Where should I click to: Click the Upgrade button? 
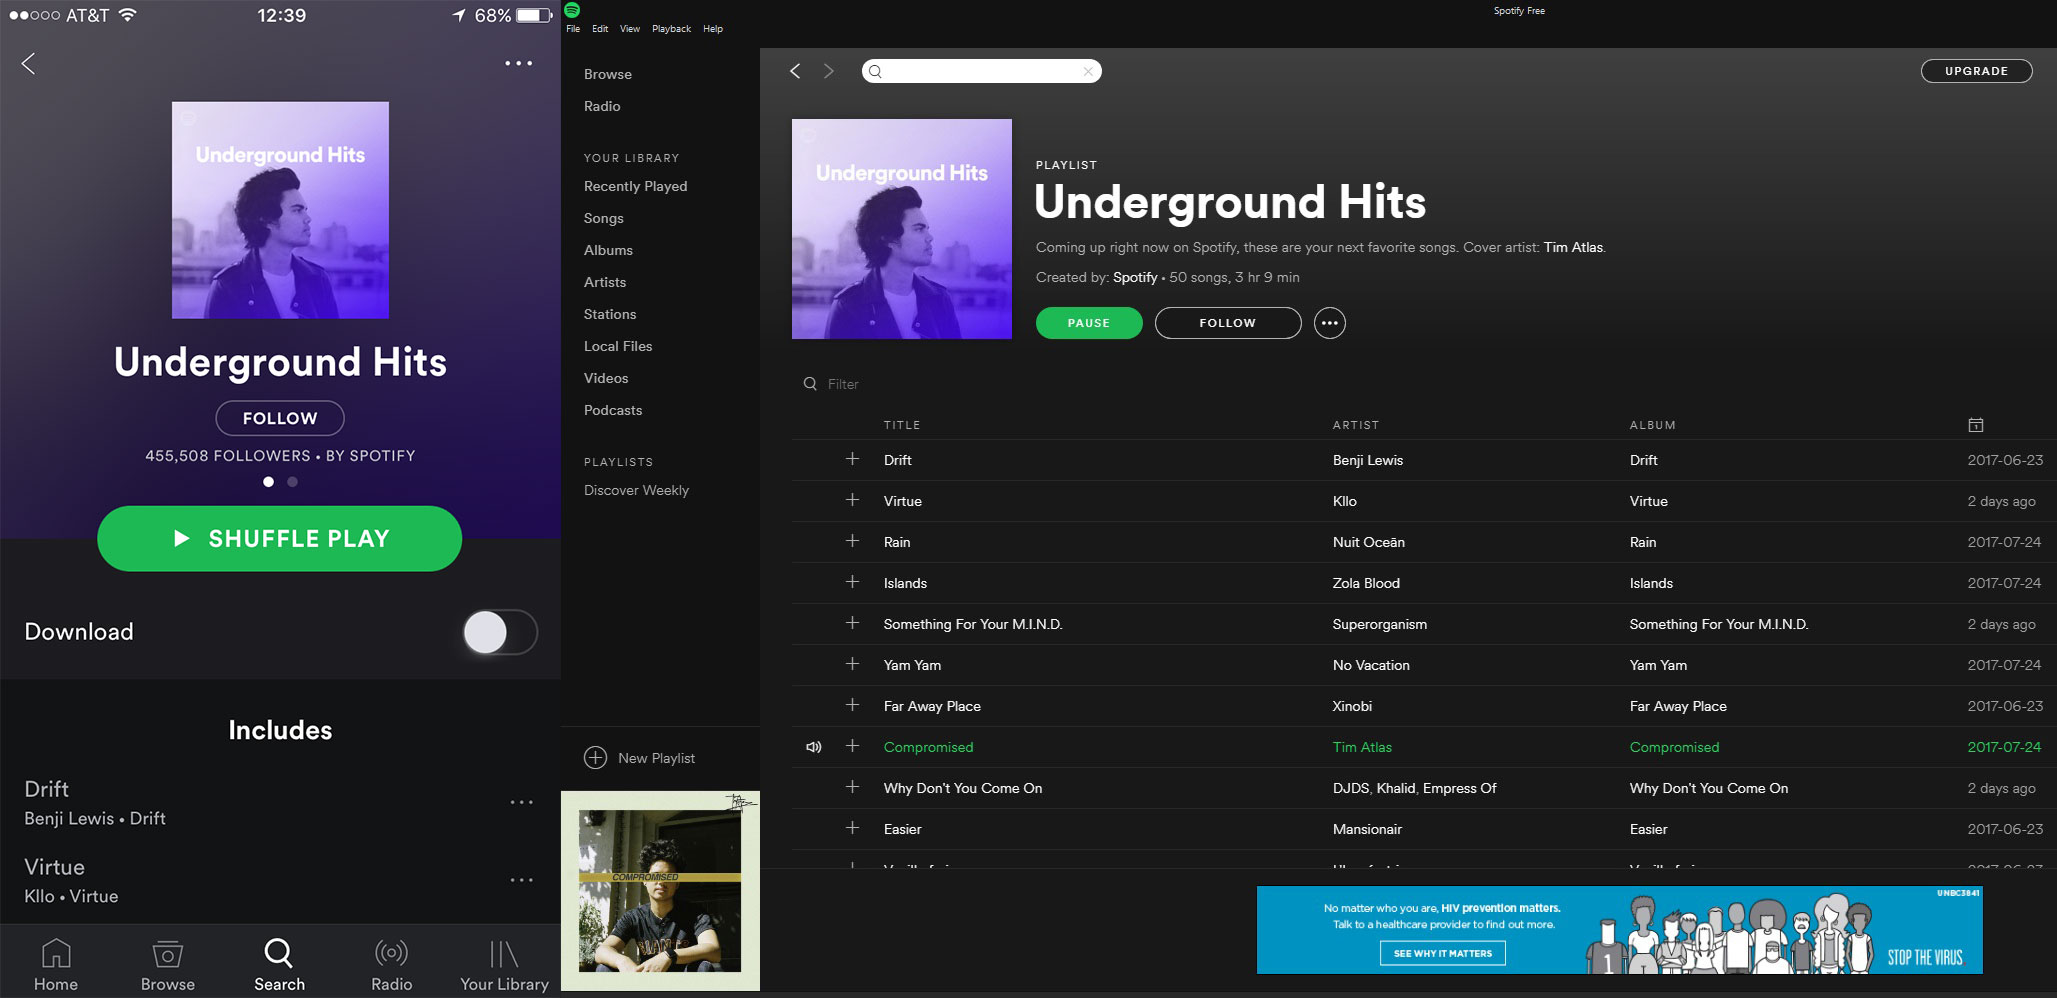1976,71
